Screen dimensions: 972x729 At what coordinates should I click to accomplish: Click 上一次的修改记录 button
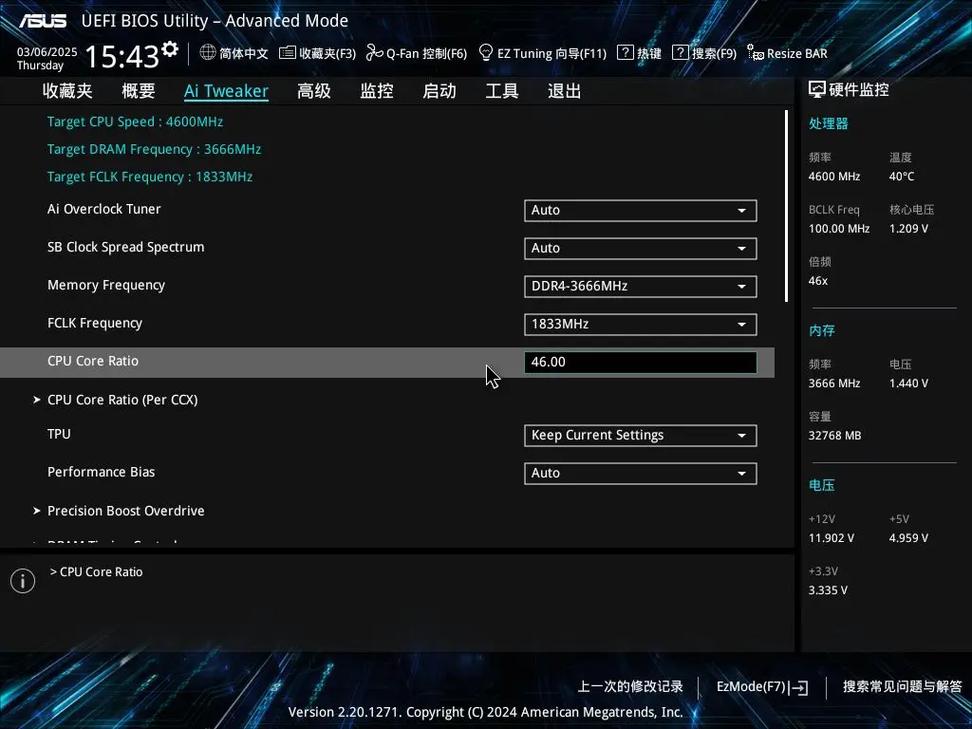pos(630,686)
